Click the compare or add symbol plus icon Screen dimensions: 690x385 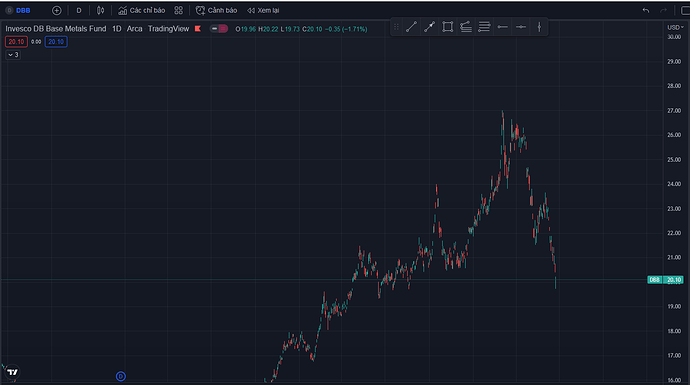point(57,10)
